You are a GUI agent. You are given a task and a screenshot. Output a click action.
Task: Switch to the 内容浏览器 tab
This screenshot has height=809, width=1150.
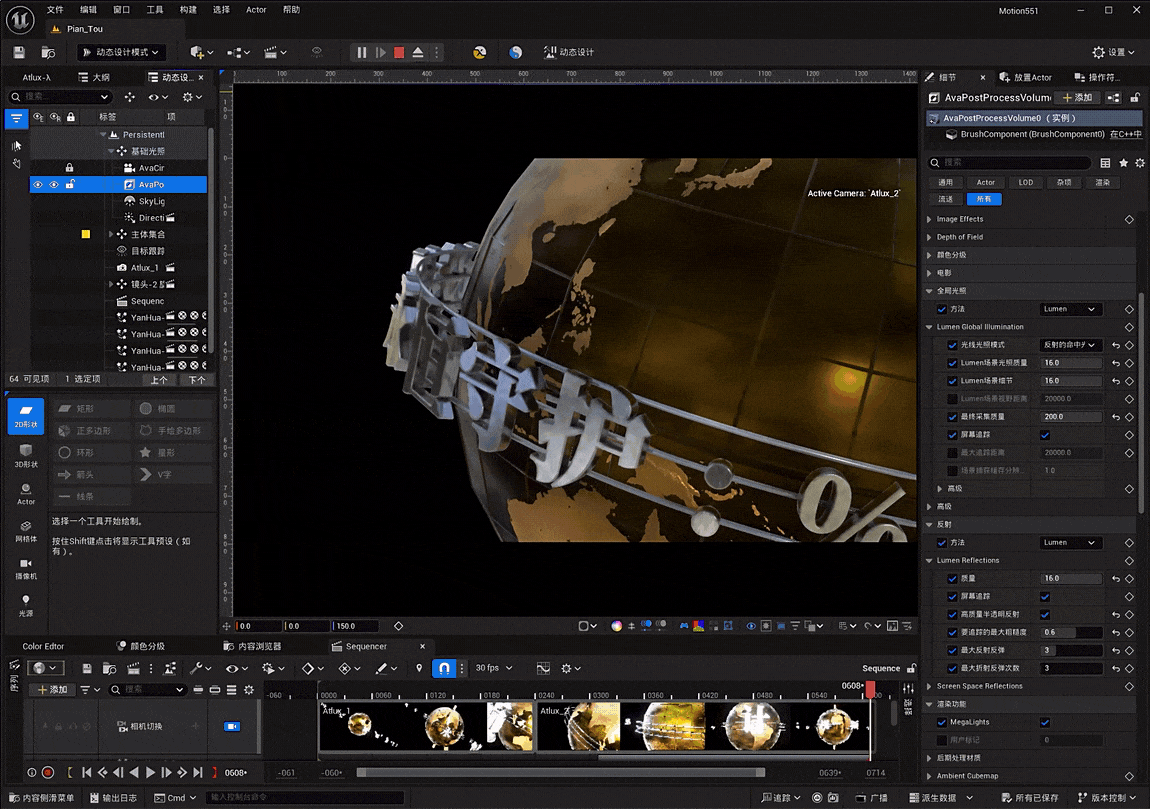(252, 646)
